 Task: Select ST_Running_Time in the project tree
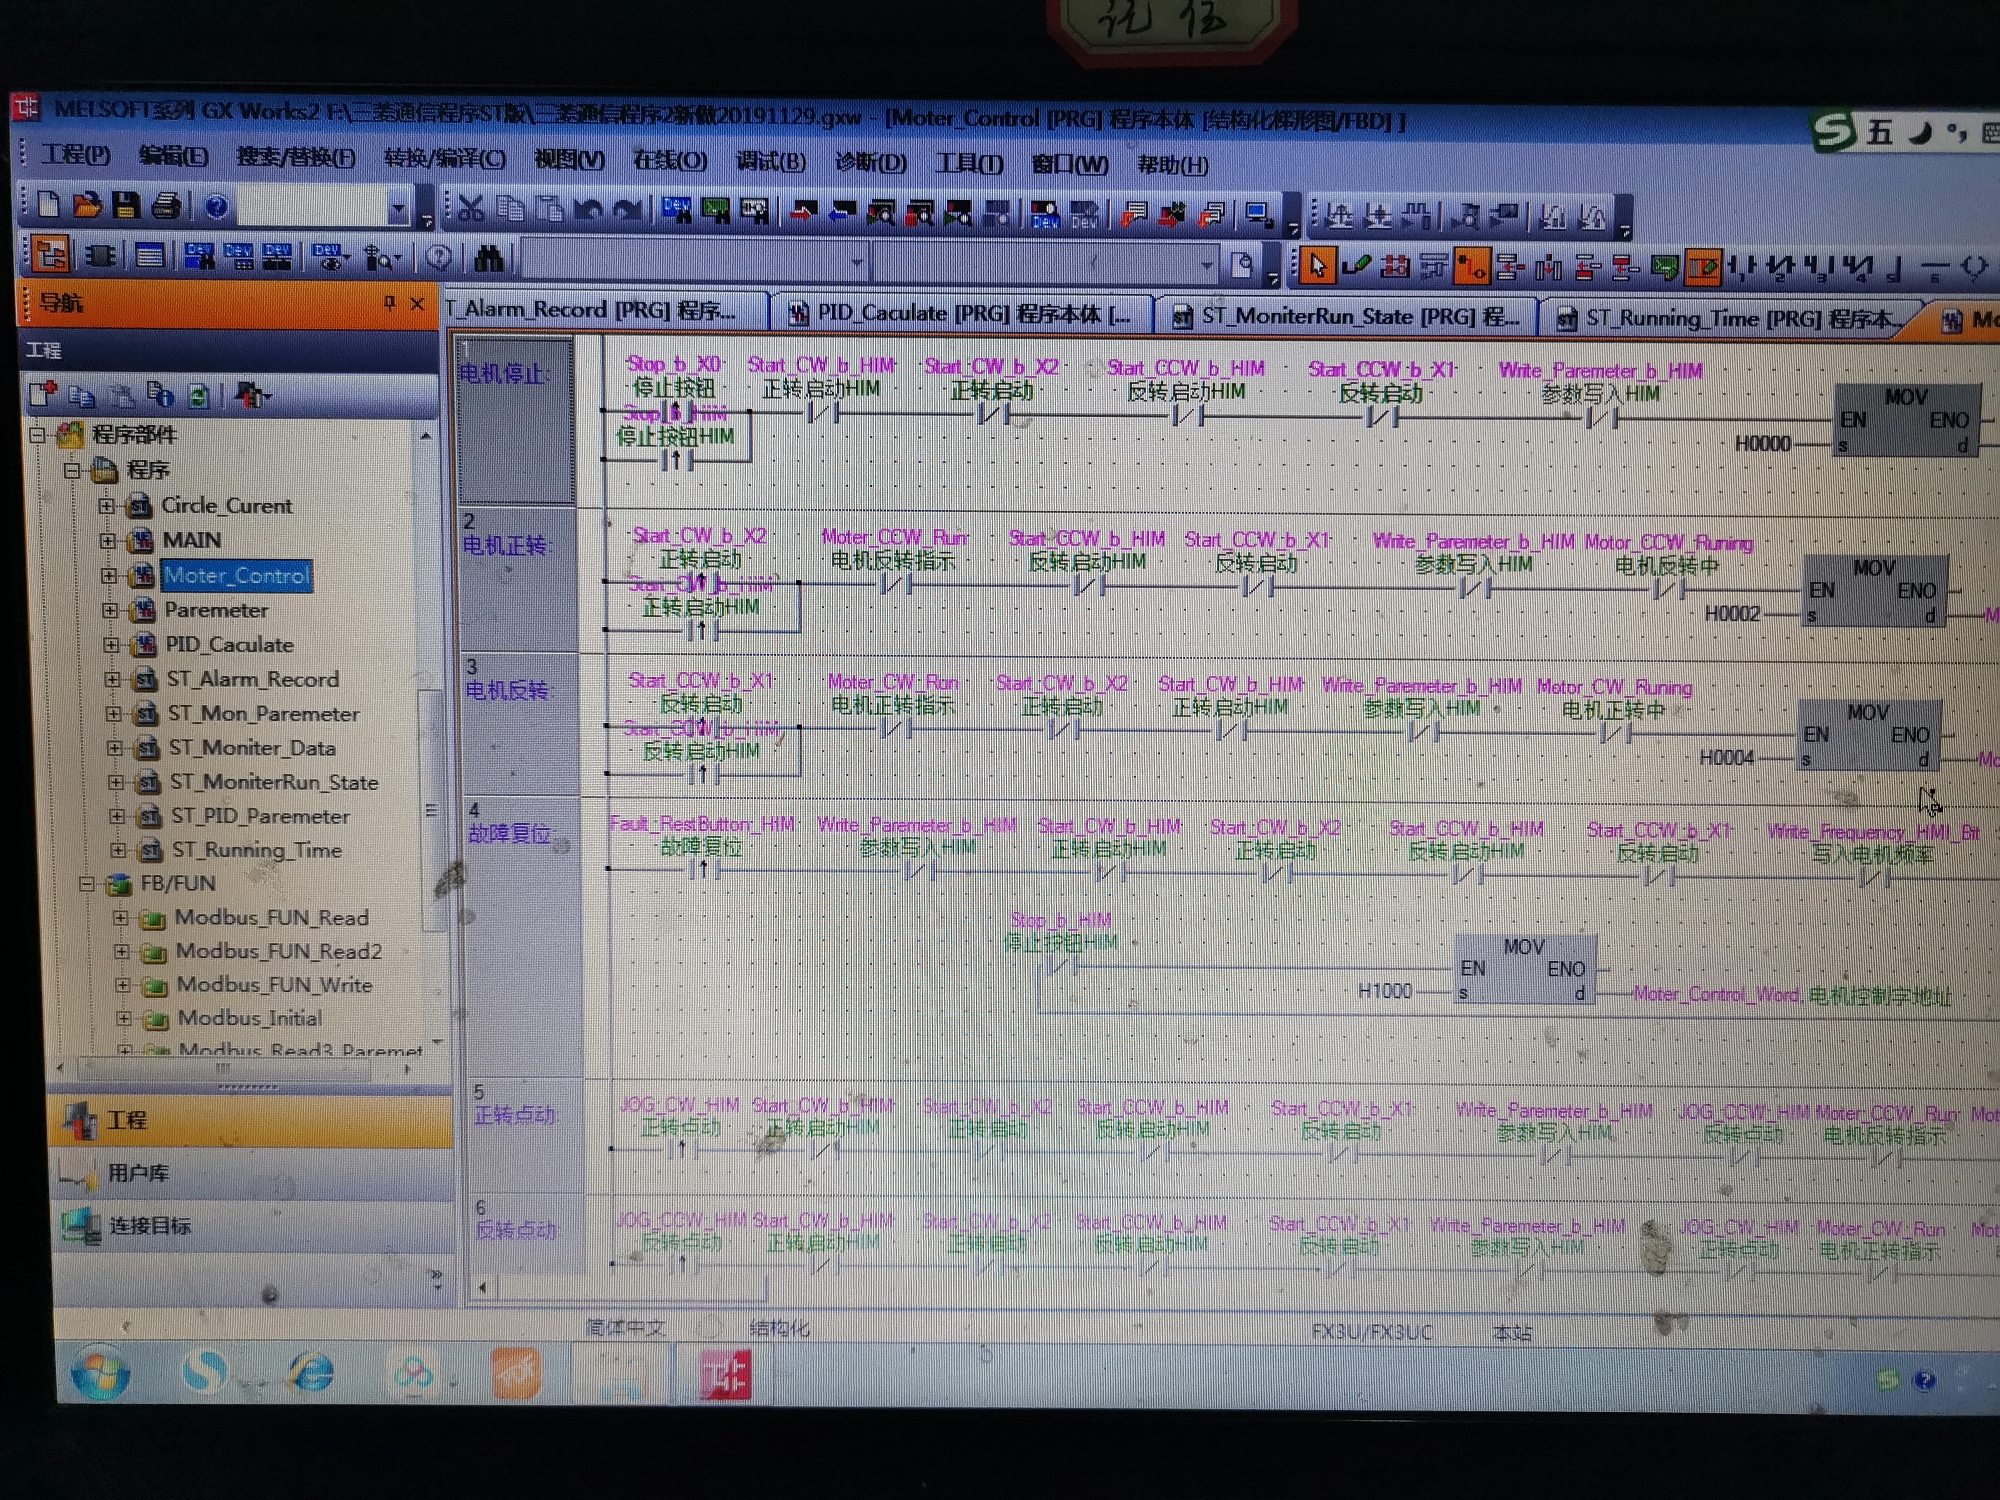tap(256, 850)
